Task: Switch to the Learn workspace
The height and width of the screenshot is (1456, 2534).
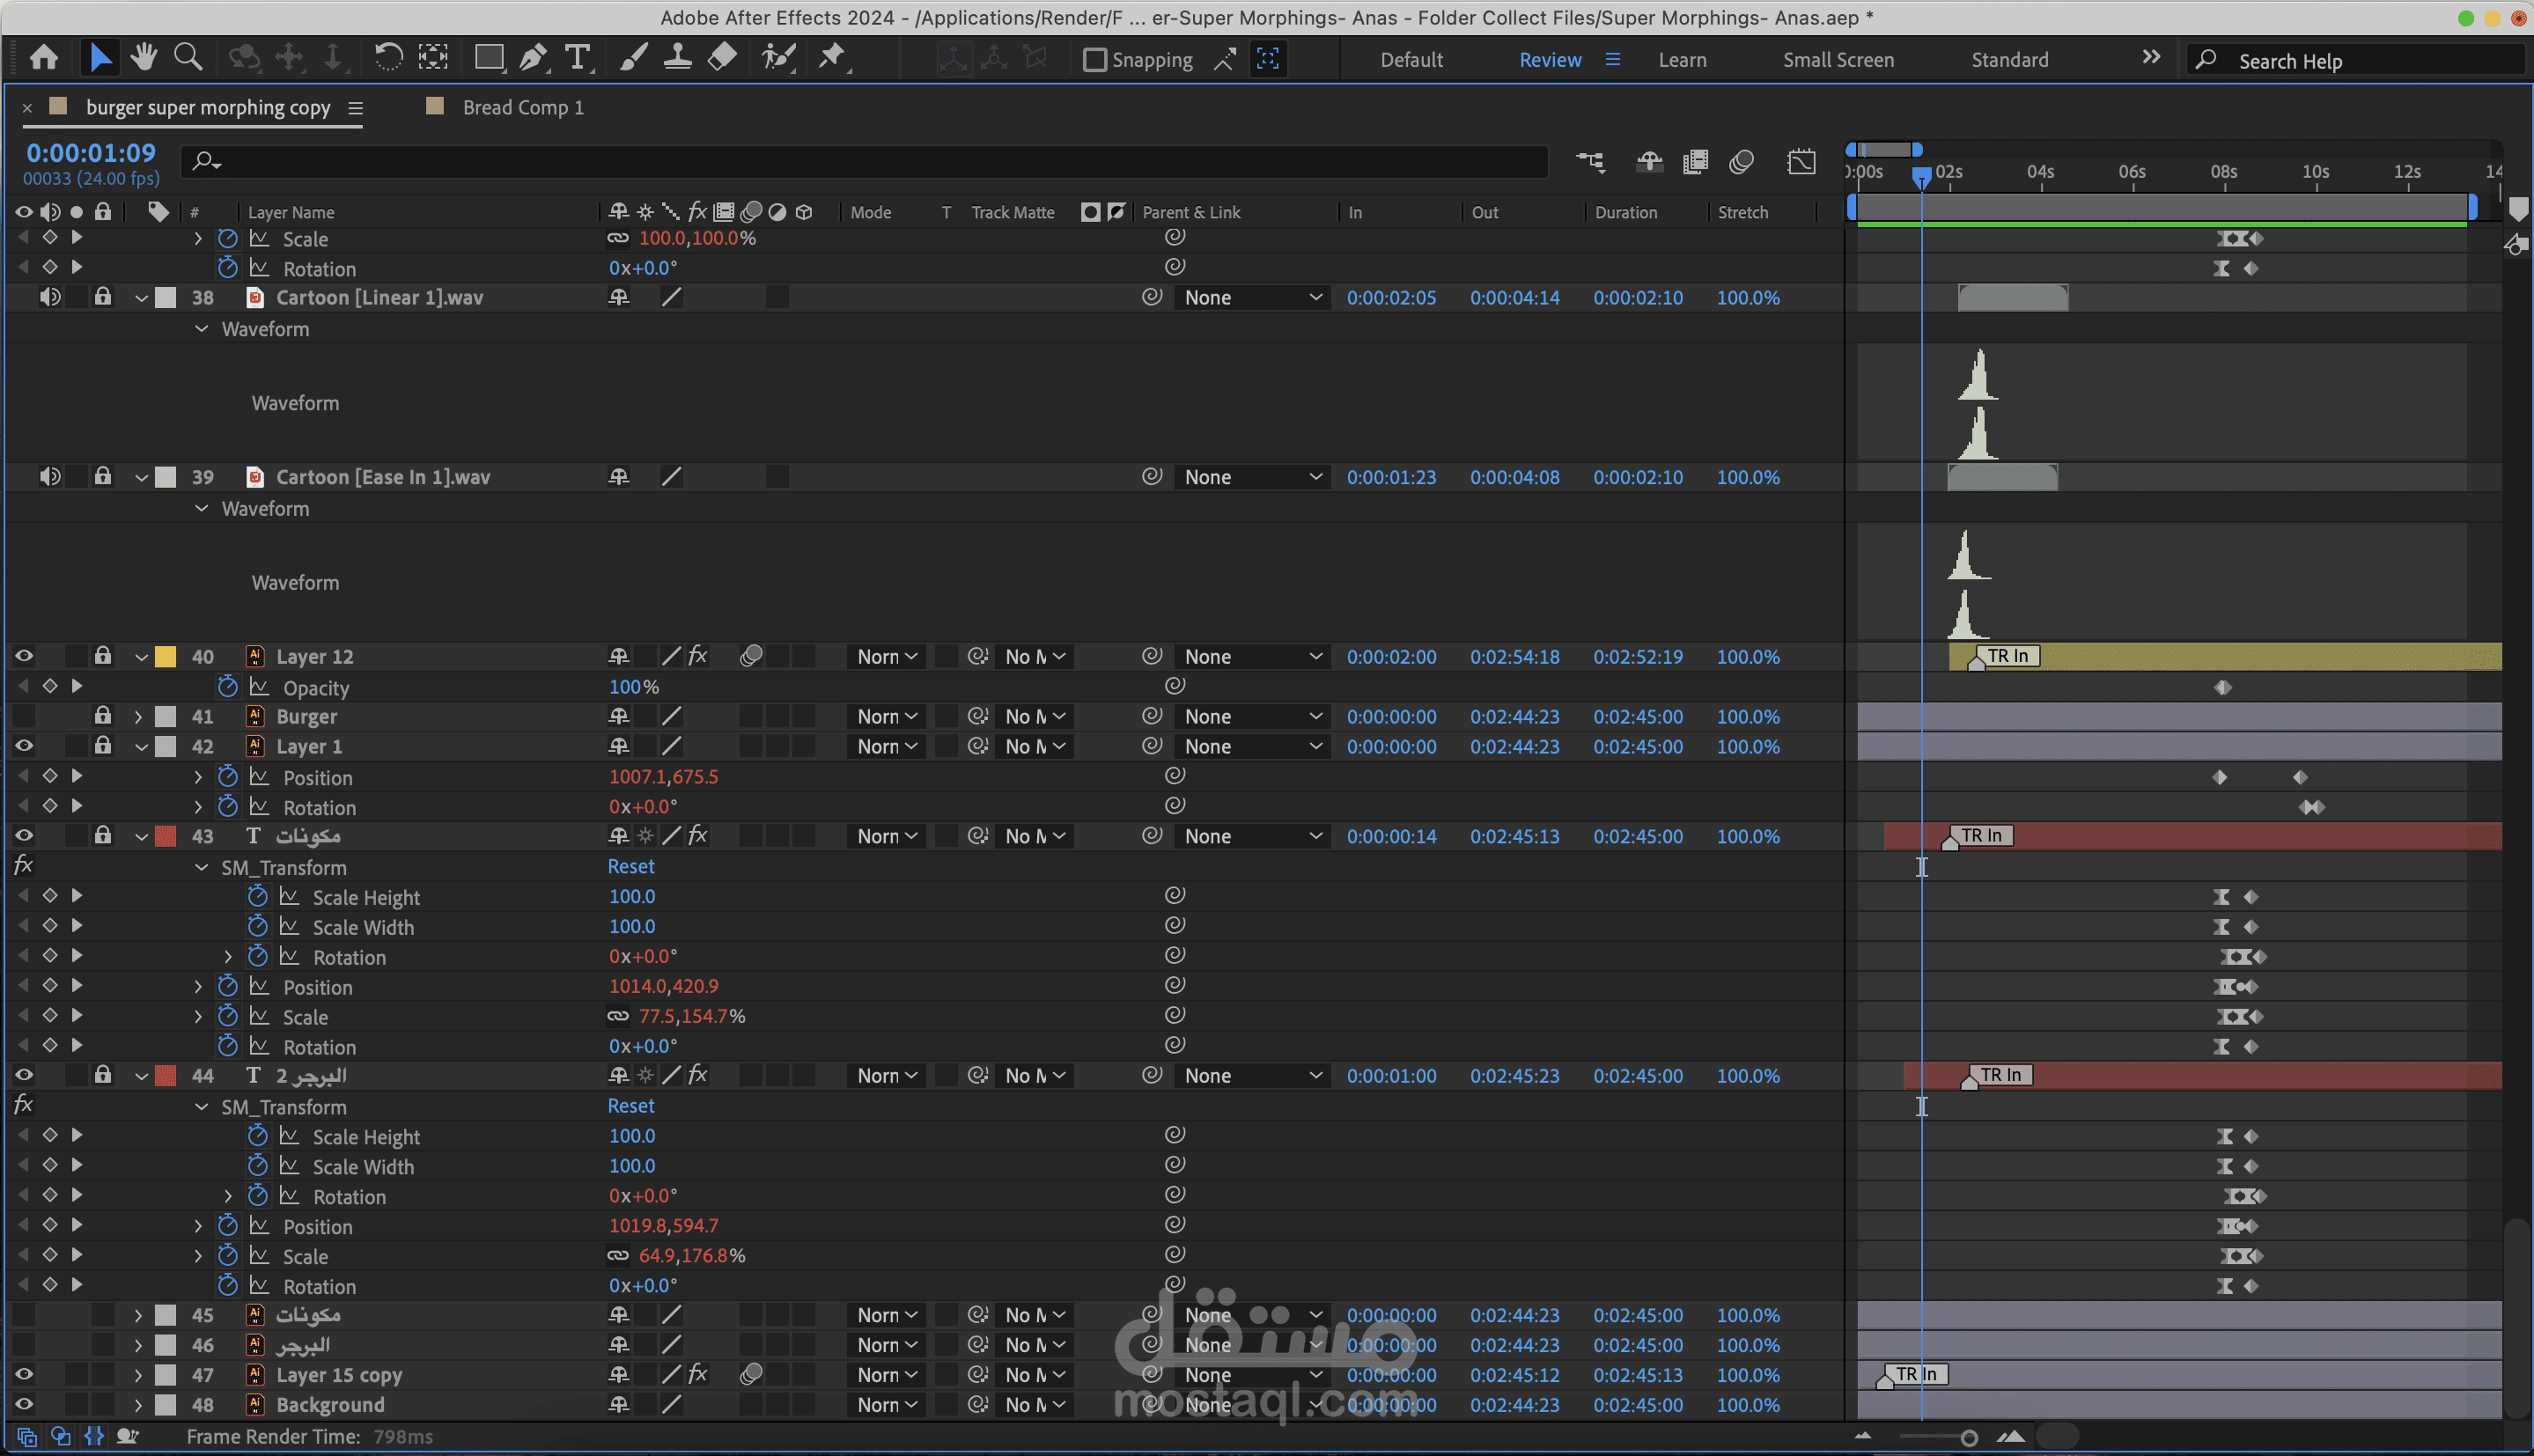Action: [1682, 60]
